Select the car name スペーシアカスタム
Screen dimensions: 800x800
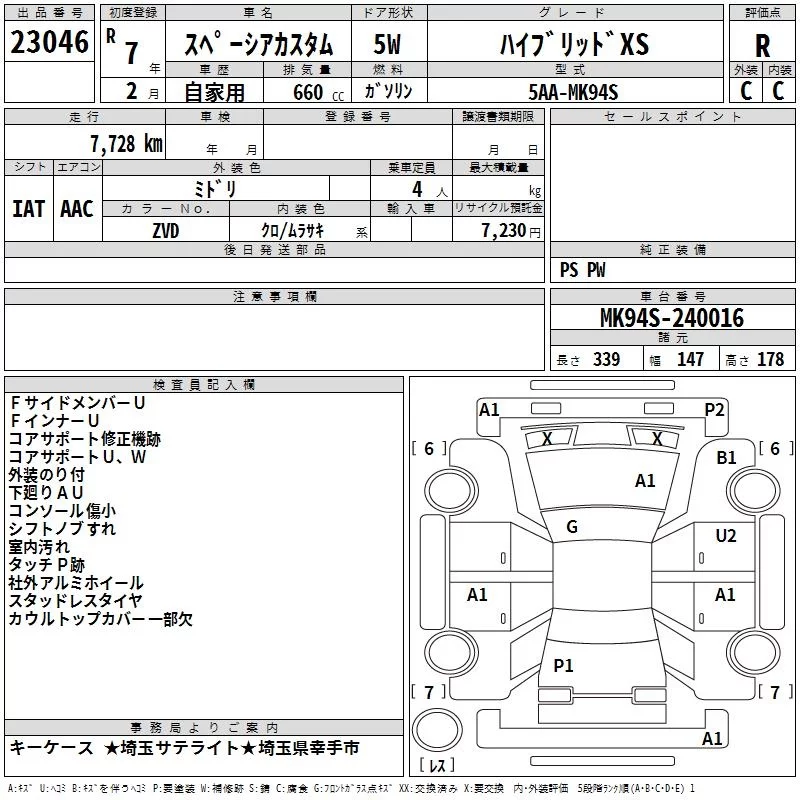(x=258, y=43)
